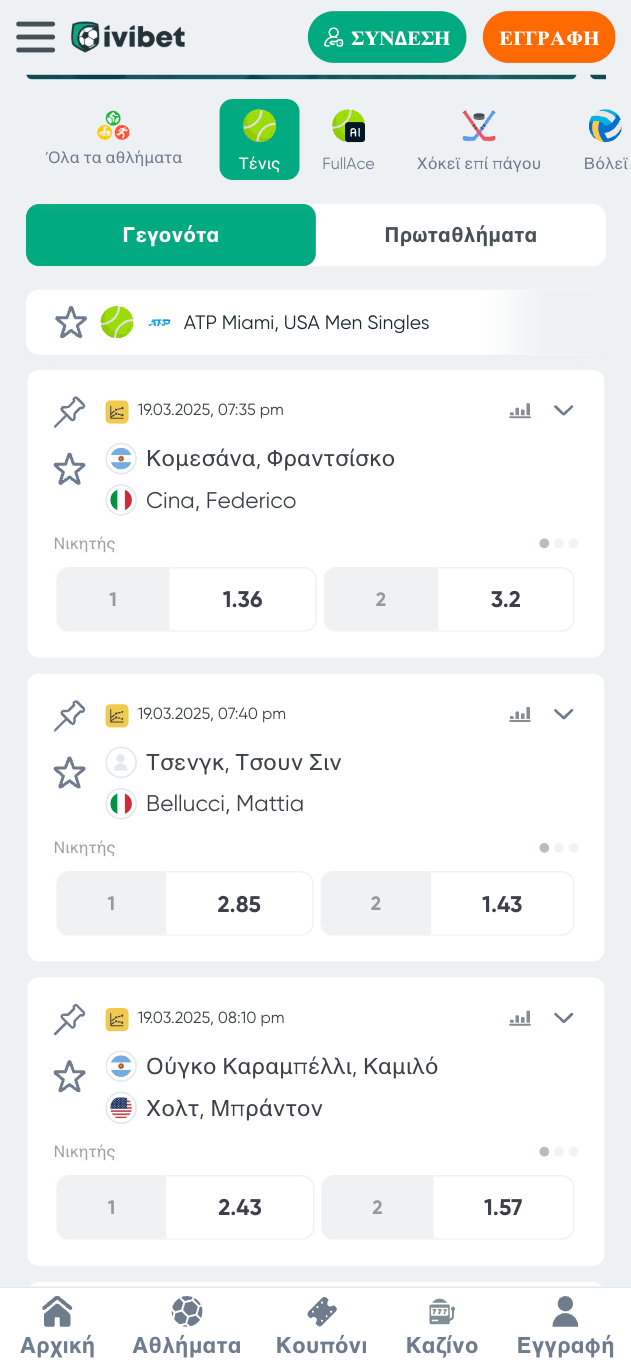
Task: Favorite the ATP Miami tournament star
Action: coord(70,323)
